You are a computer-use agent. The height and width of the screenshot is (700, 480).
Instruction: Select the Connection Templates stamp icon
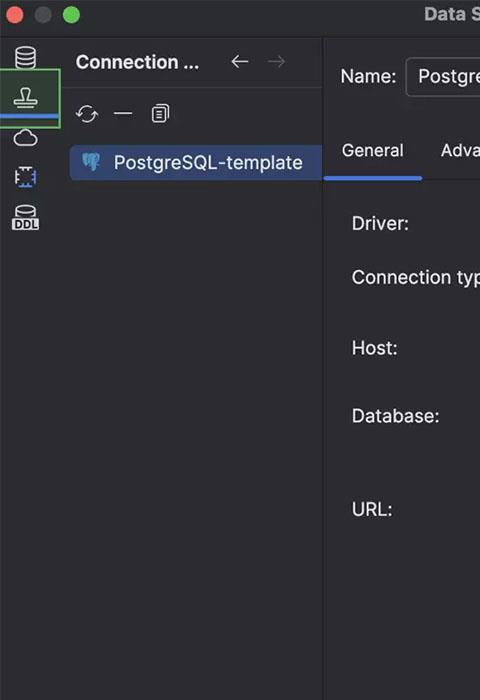coord(25,97)
